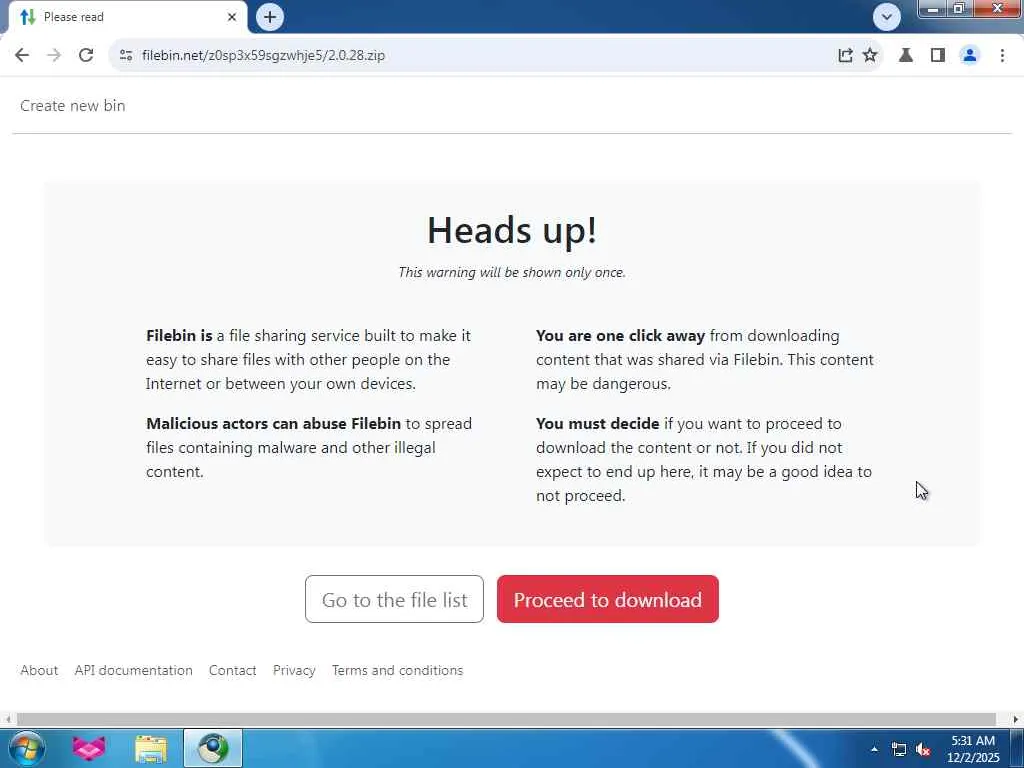The image size is (1024, 768).
Task: Click the browser forward arrow
Action: coord(54,55)
